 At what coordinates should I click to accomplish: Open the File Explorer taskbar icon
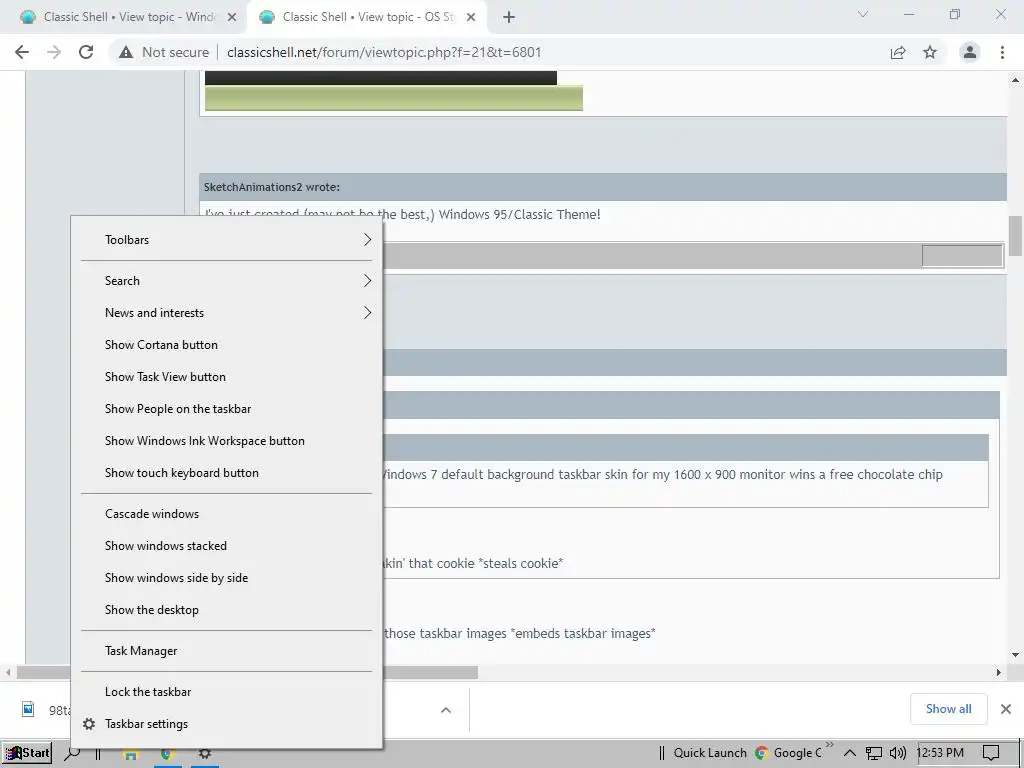(130, 754)
